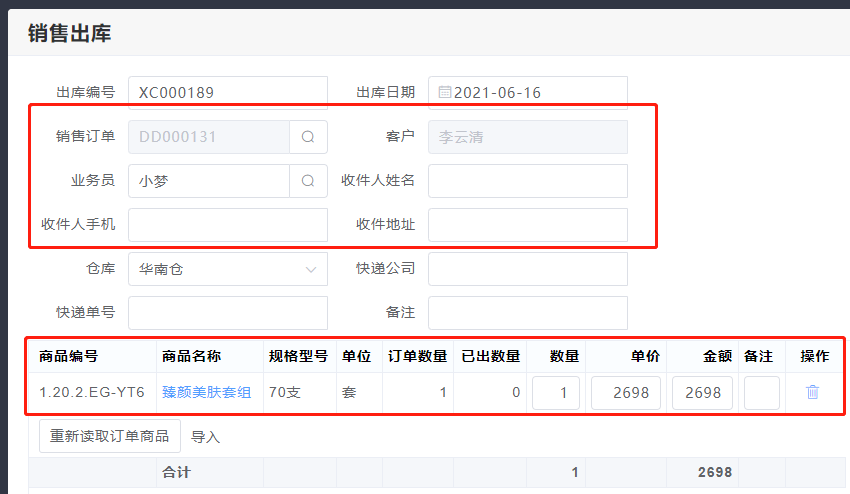Click the 备注 input in the product row

coord(761,393)
